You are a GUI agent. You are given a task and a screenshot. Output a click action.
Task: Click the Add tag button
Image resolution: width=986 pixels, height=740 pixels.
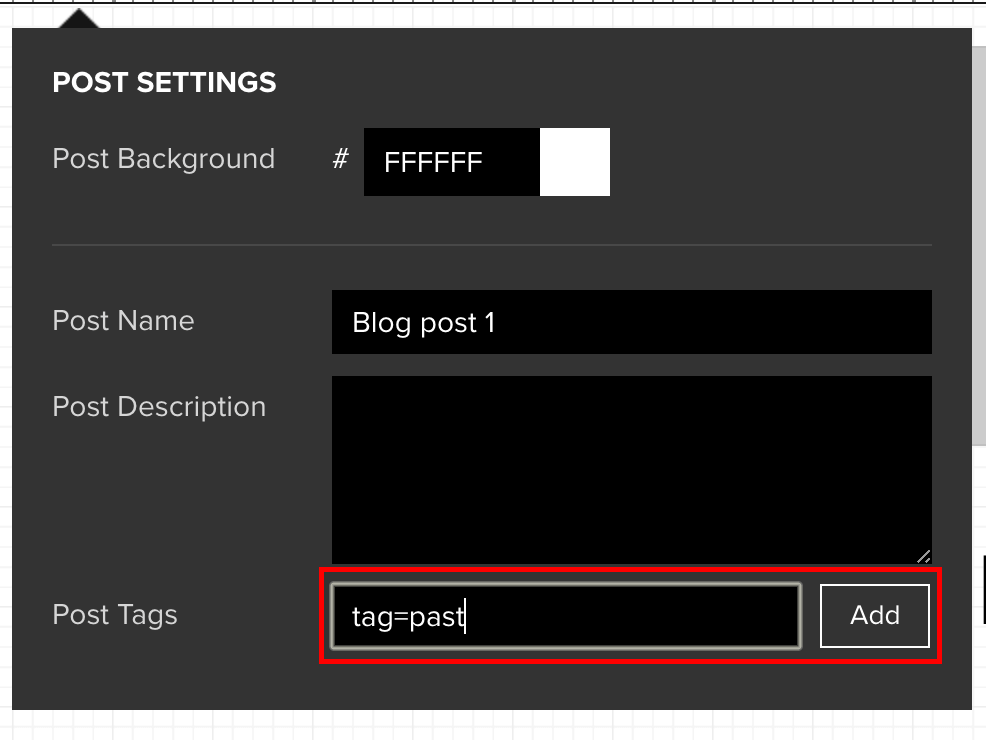click(875, 616)
